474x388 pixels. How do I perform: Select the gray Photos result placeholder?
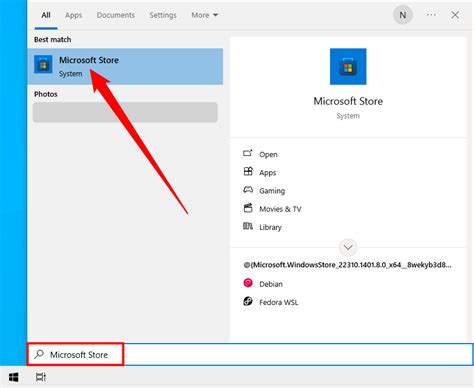click(125, 112)
